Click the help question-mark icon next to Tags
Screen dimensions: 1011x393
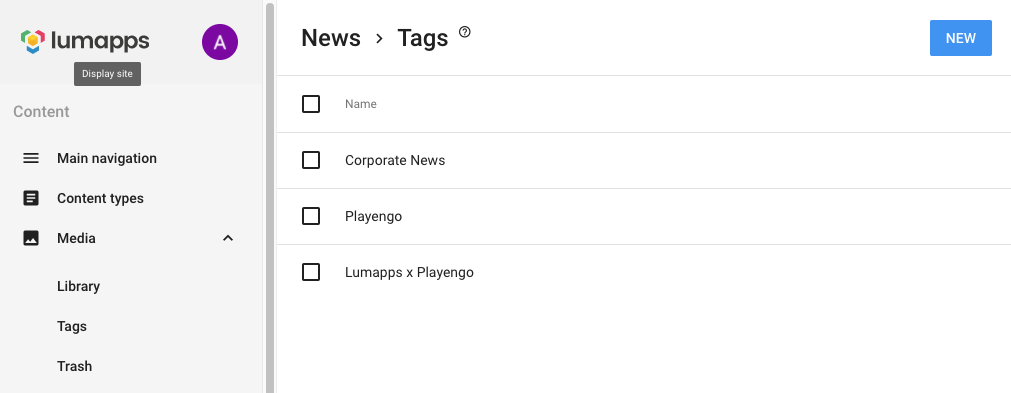pos(465,32)
